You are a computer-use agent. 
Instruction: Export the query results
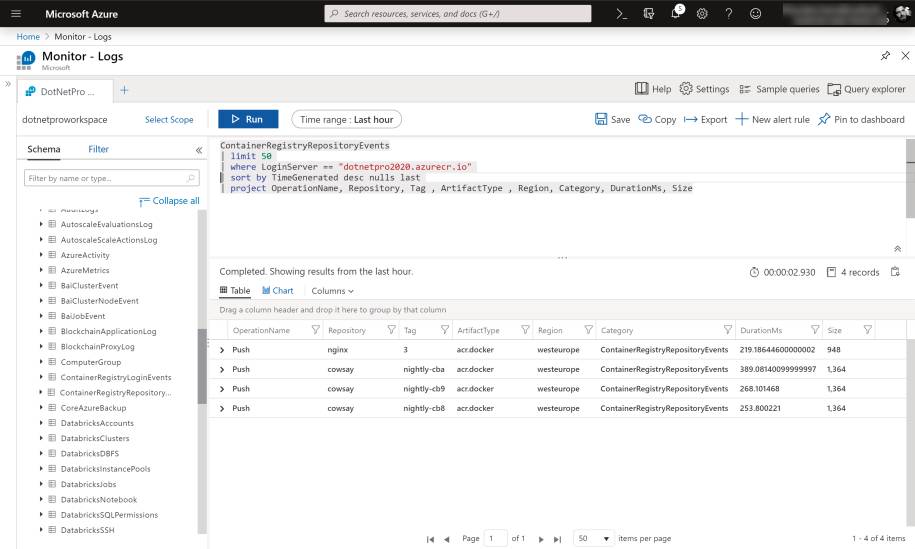click(706, 119)
